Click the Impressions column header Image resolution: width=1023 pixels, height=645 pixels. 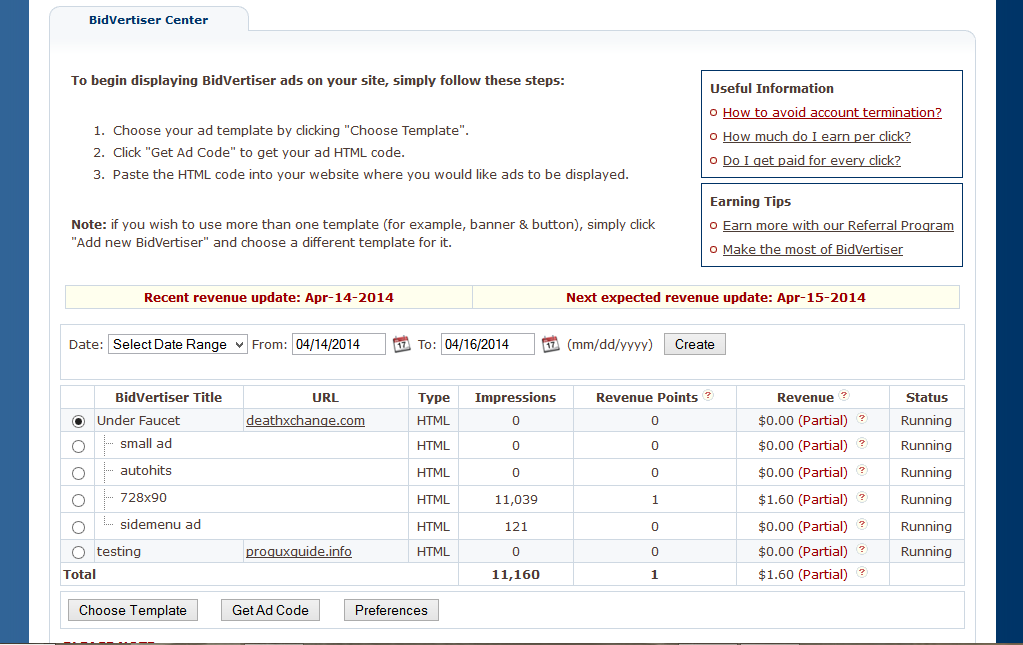tap(515, 397)
